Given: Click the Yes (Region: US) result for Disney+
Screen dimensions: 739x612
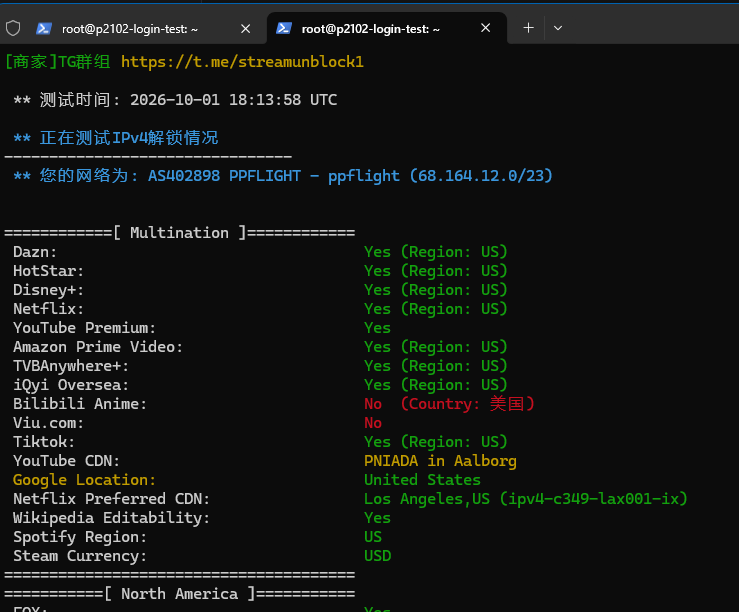Looking at the screenshot, I should [435, 290].
